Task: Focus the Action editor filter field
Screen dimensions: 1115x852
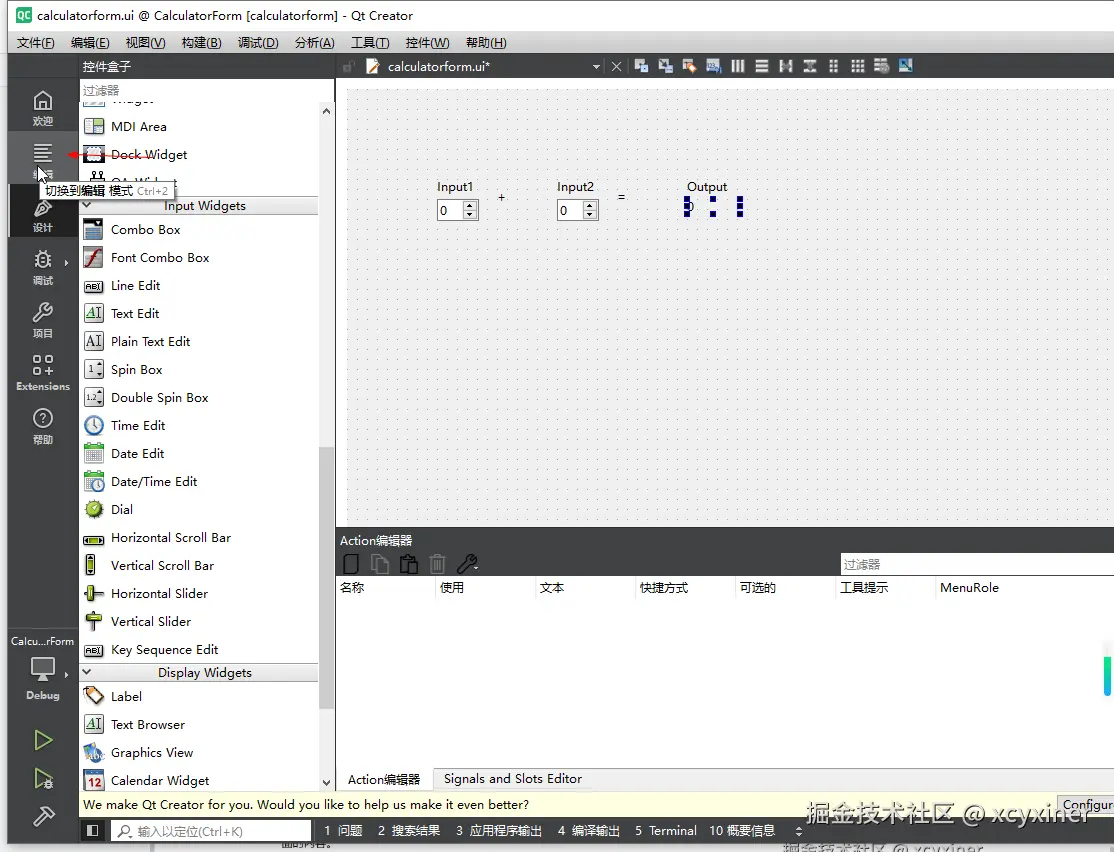Action: (977, 564)
